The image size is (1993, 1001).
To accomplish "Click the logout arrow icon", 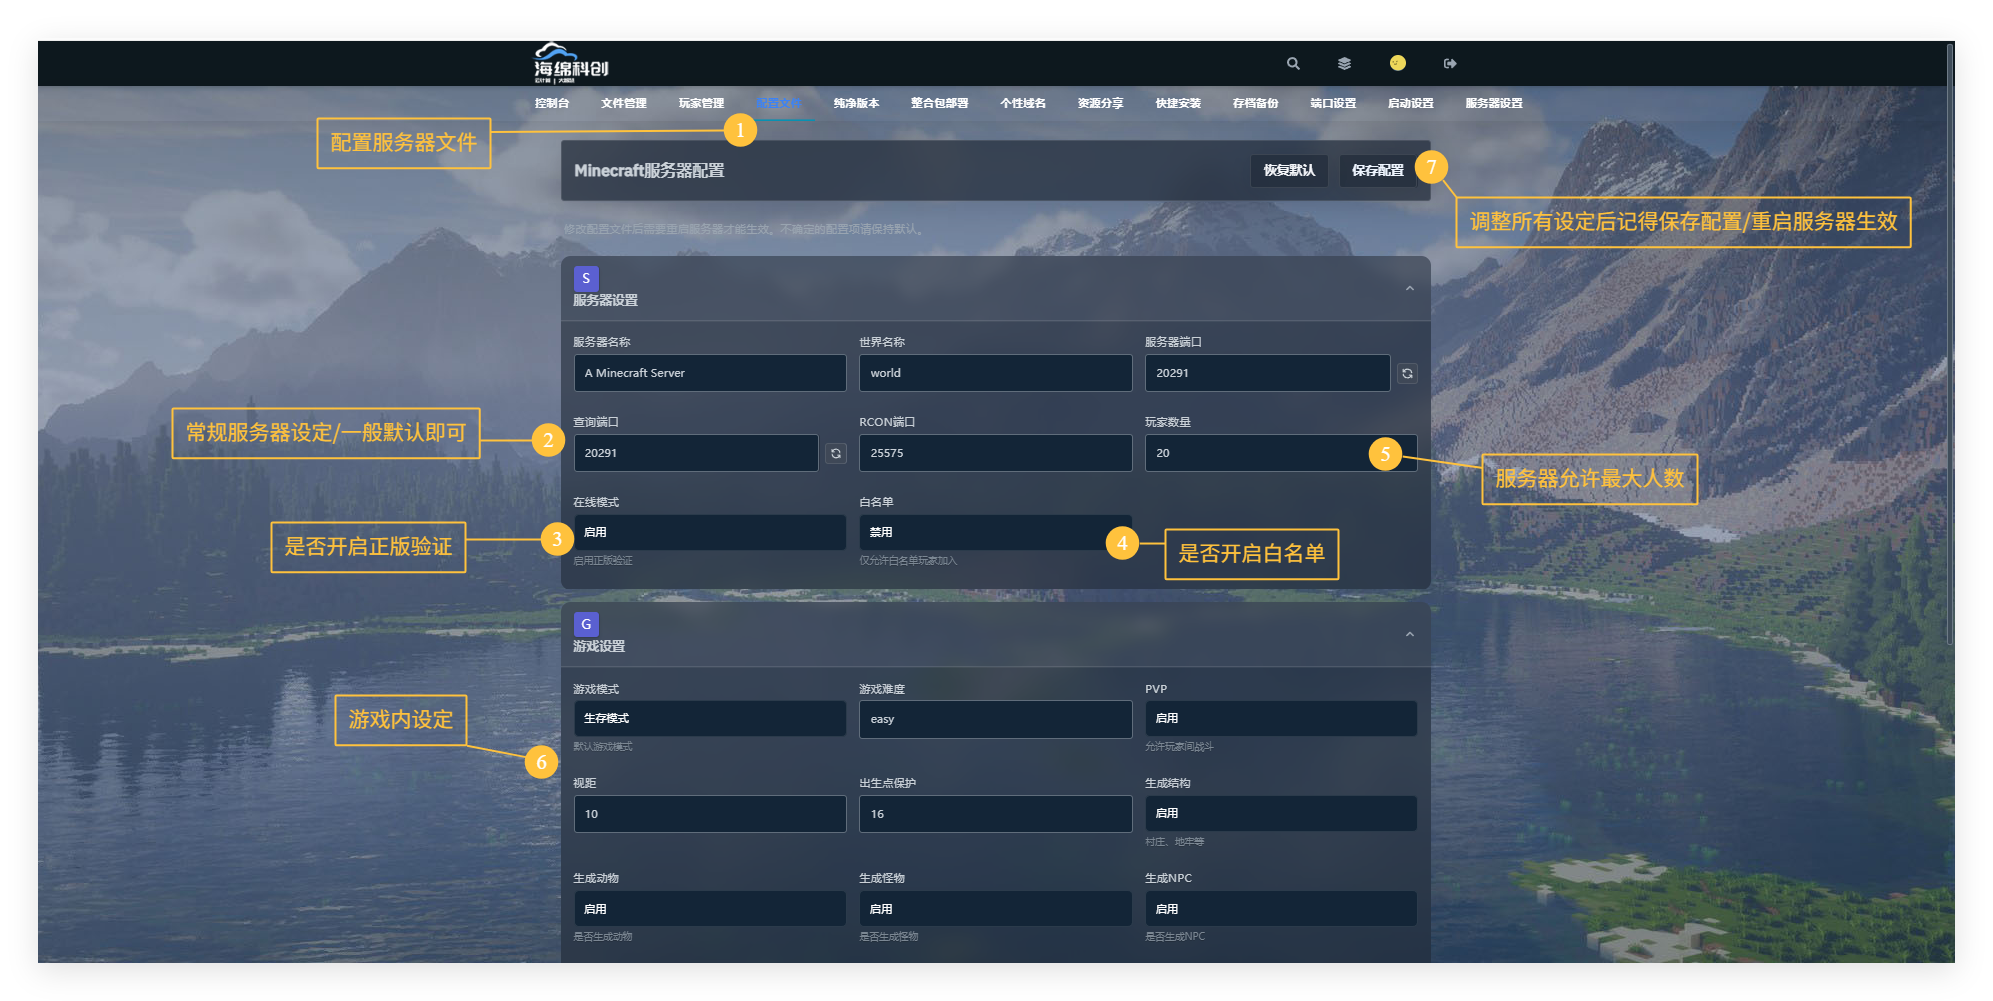I will point(1450,64).
